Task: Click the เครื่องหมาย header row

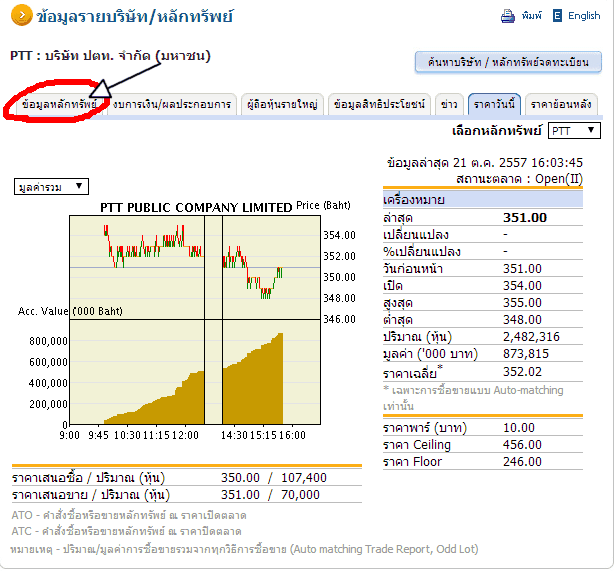Action: point(483,200)
